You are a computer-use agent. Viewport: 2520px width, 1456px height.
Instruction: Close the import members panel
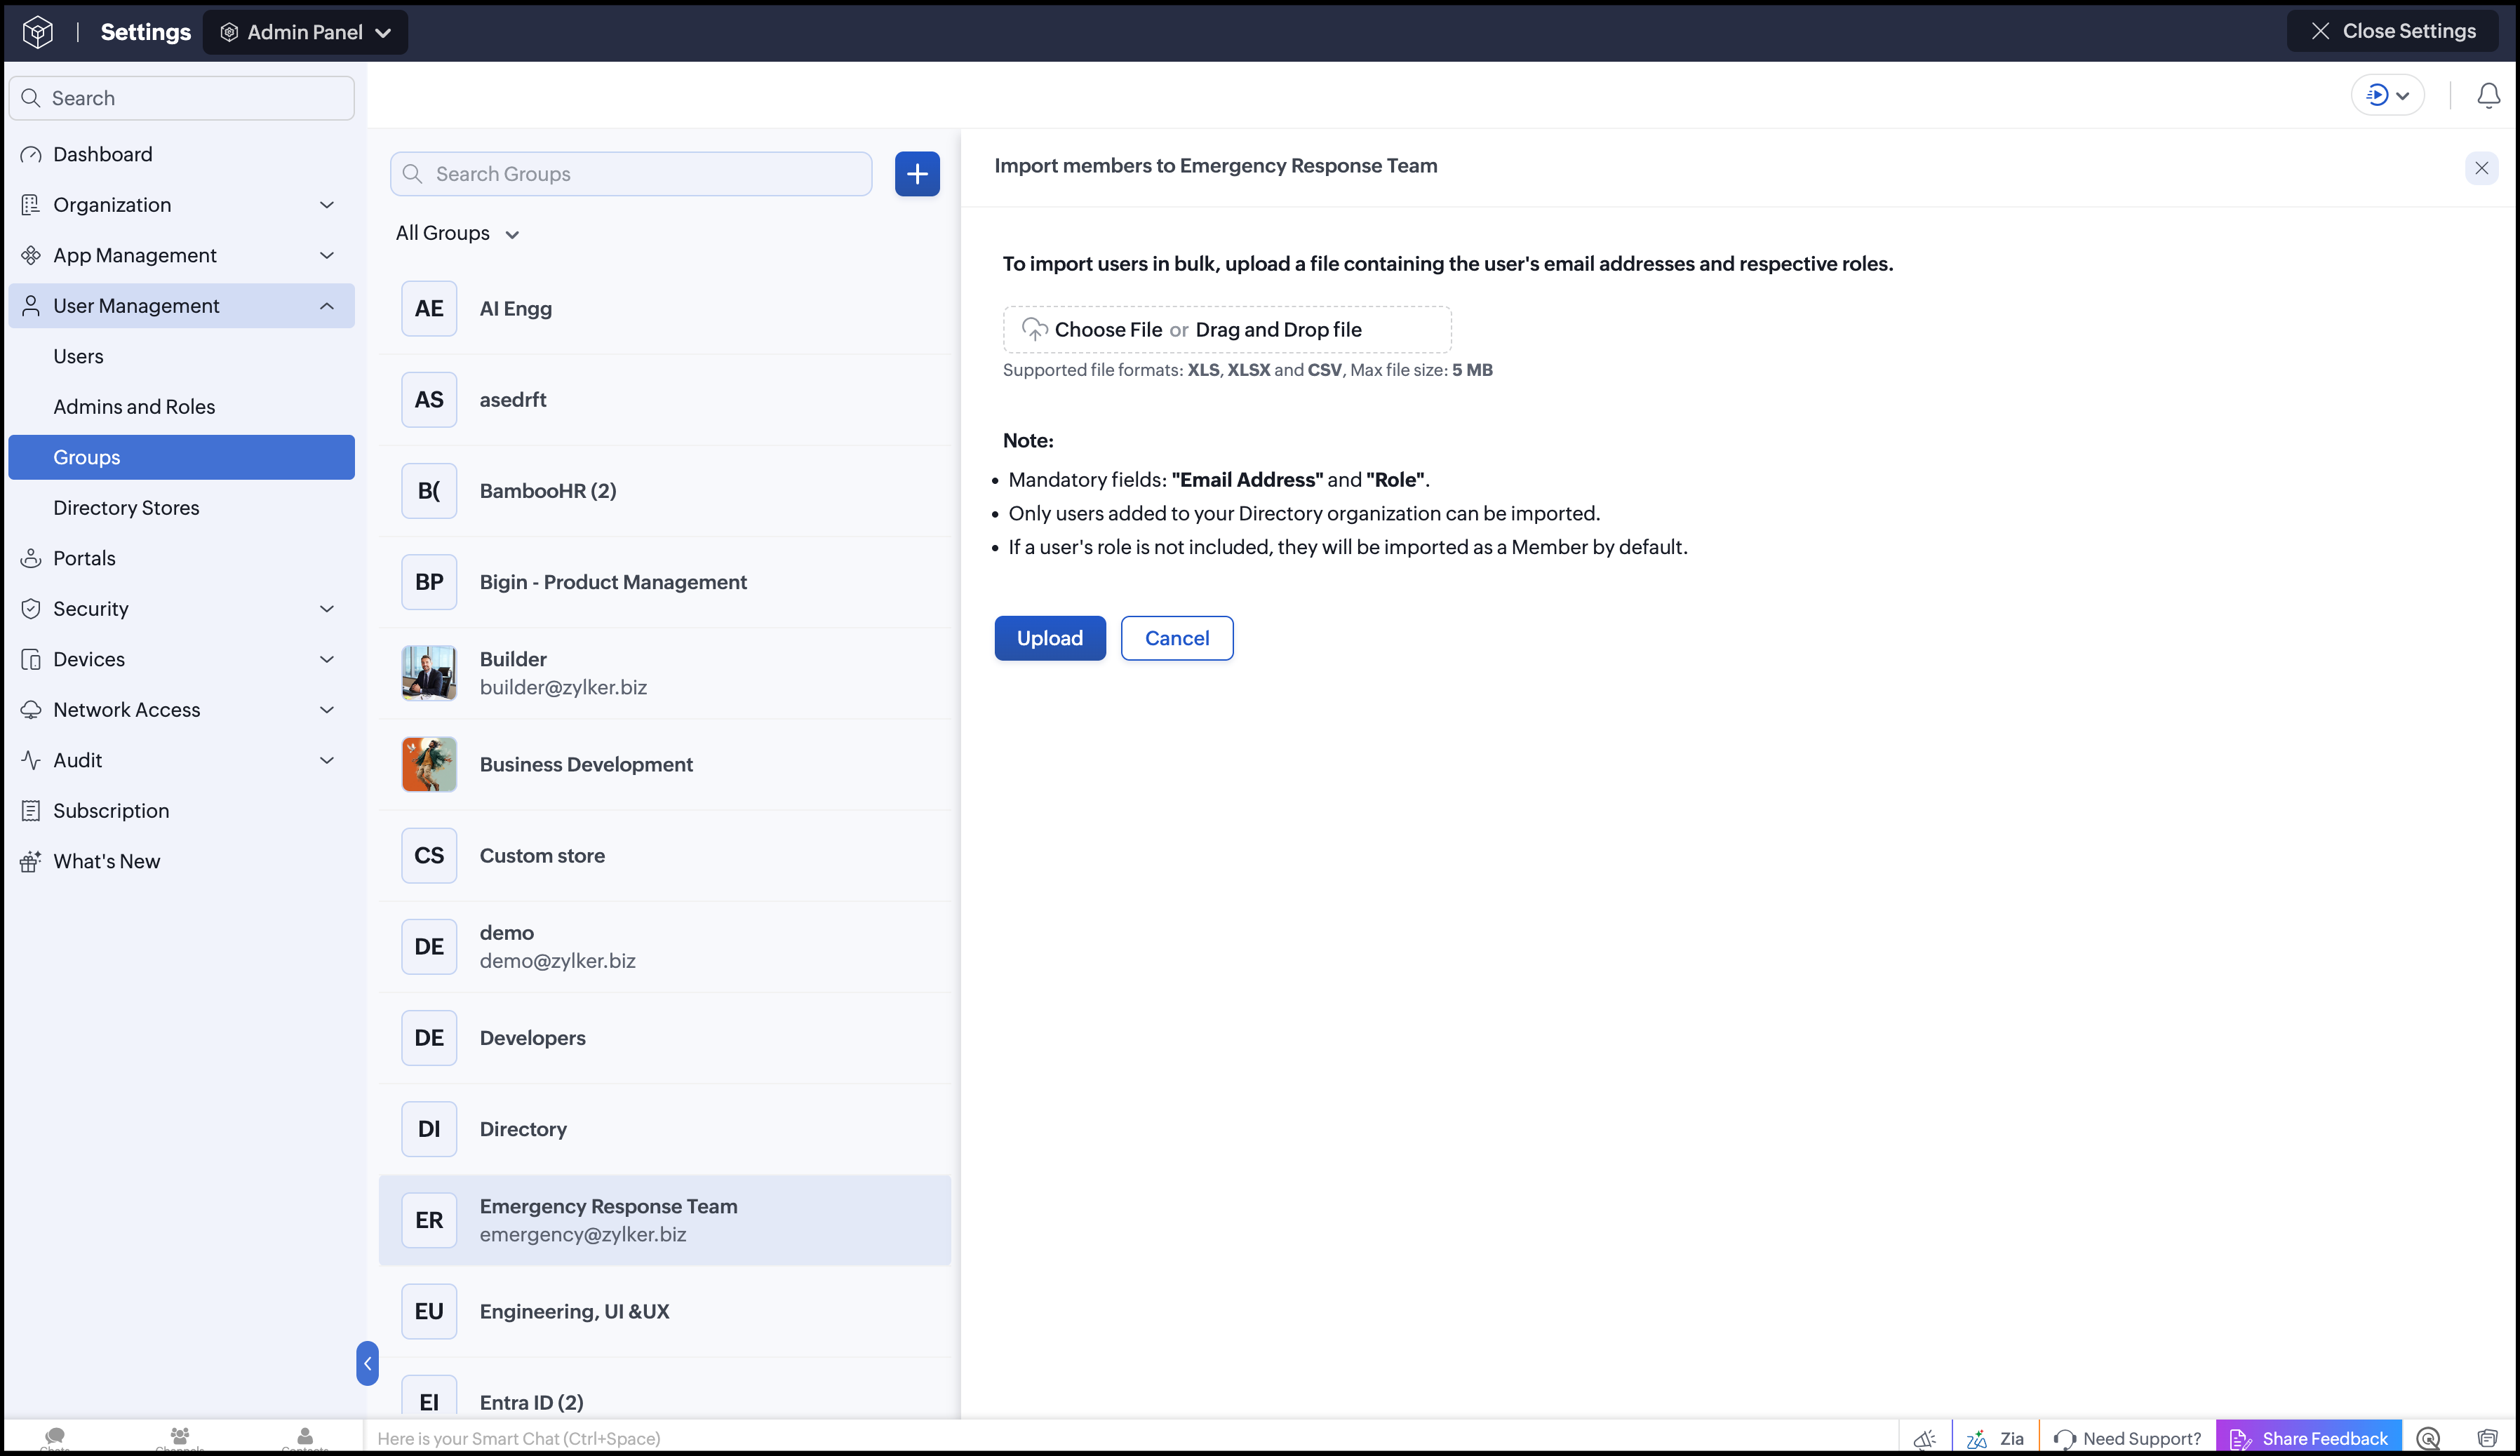pyautogui.click(x=2481, y=168)
